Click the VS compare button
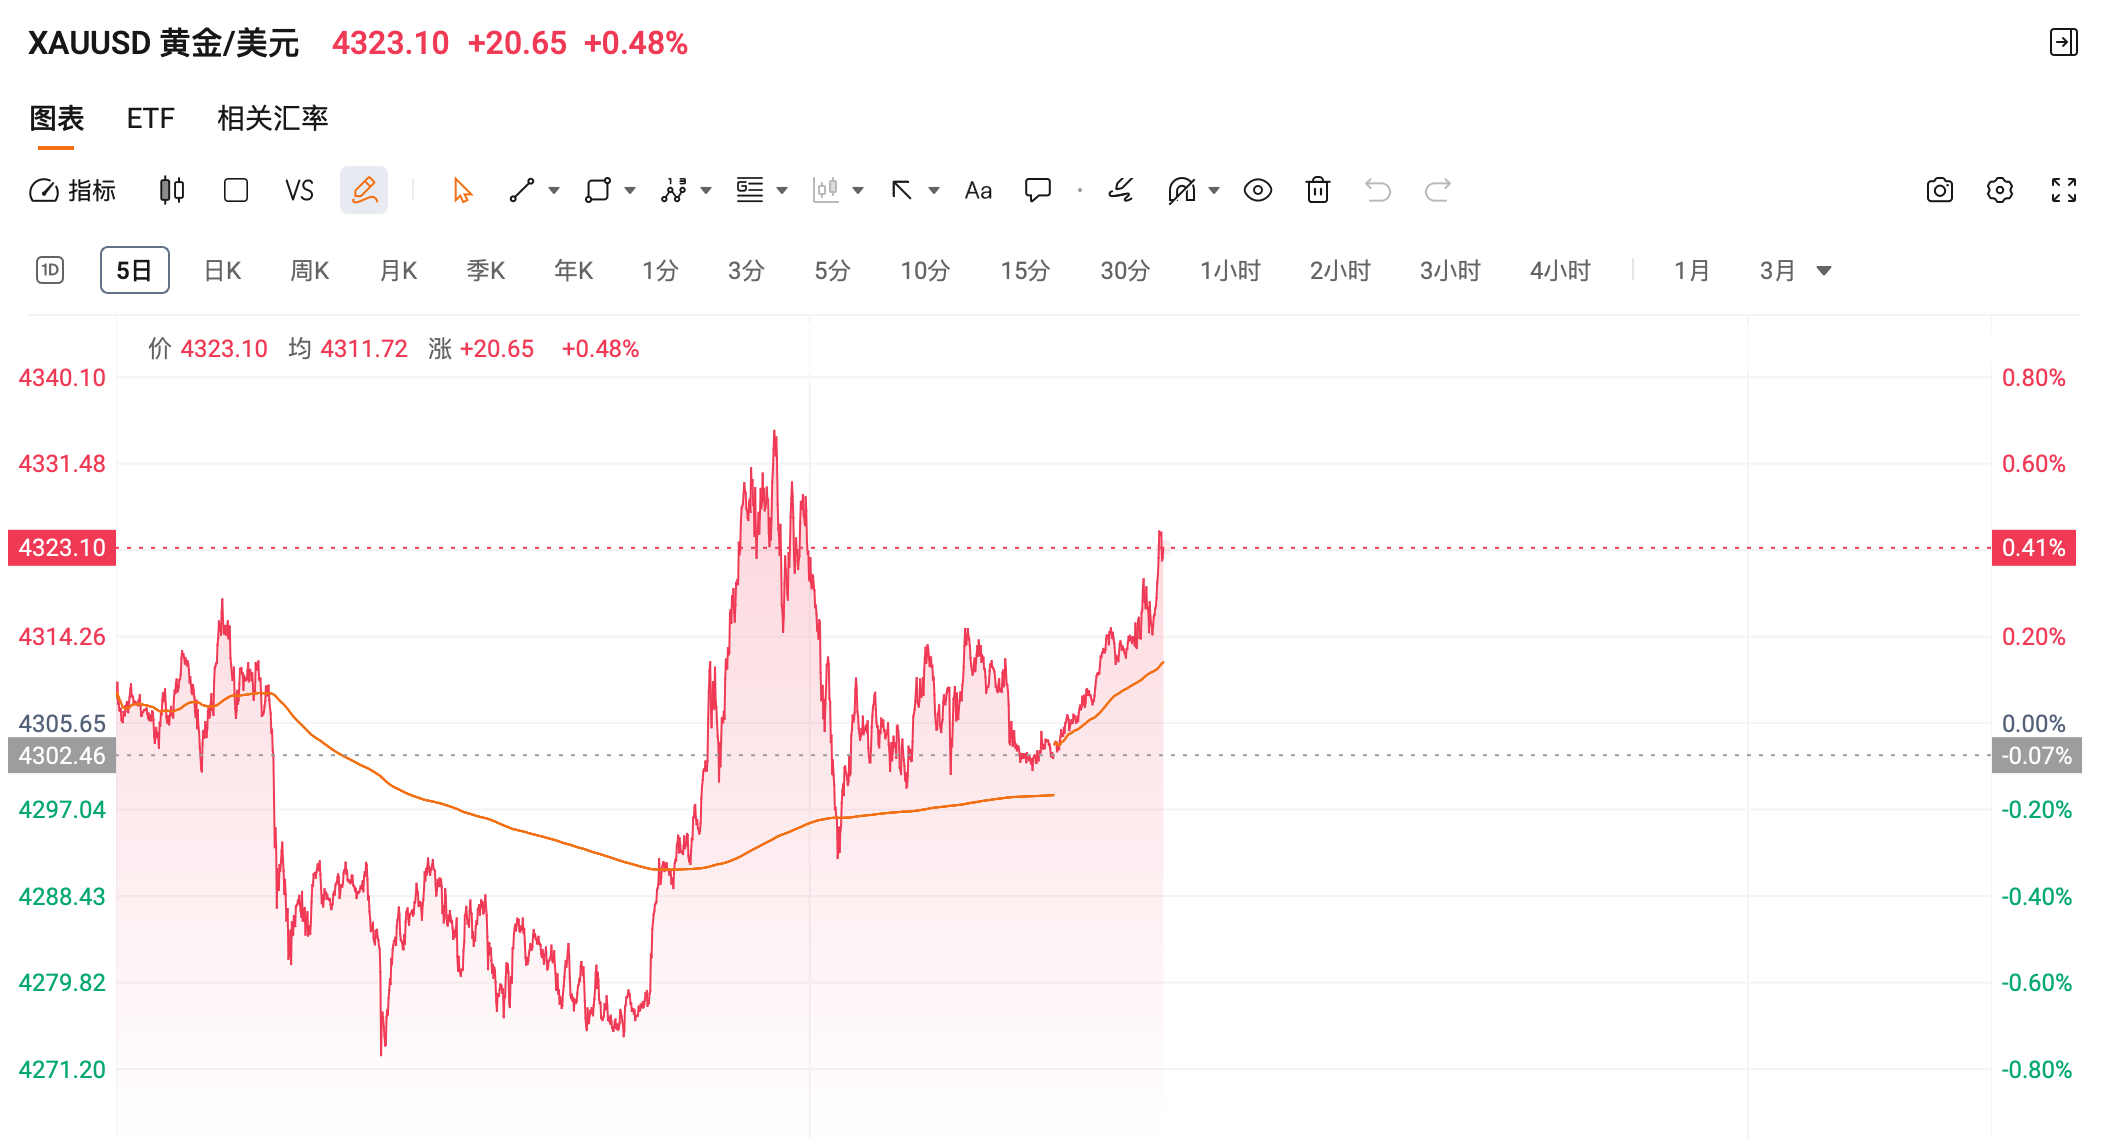The width and height of the screenshot is (2102, 1138). click(x=298, y=190)
